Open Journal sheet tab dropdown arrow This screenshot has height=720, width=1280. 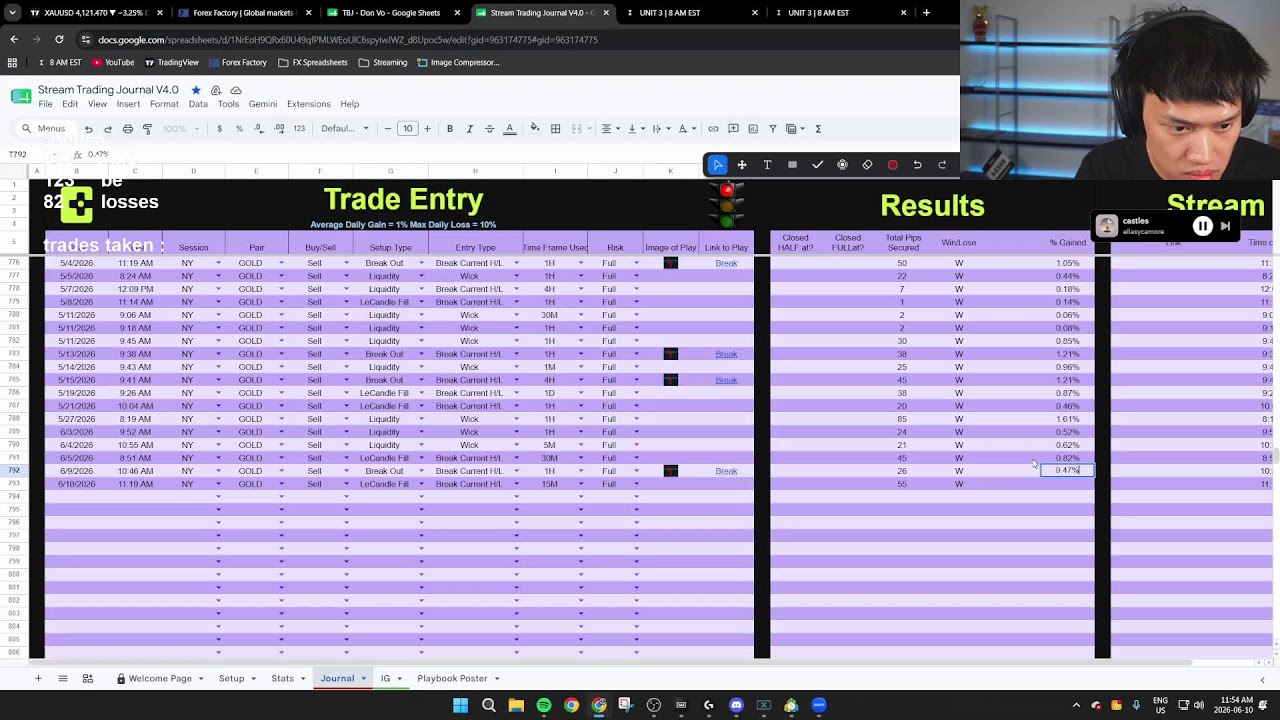click(x=363, y=679)
